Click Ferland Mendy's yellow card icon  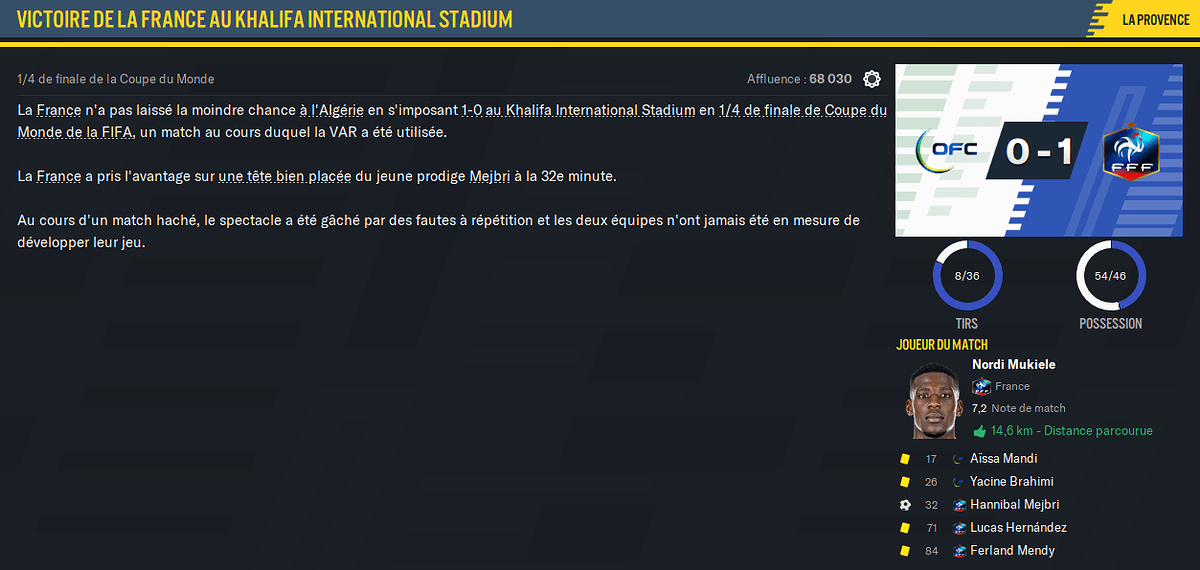(x=905, y=551)
